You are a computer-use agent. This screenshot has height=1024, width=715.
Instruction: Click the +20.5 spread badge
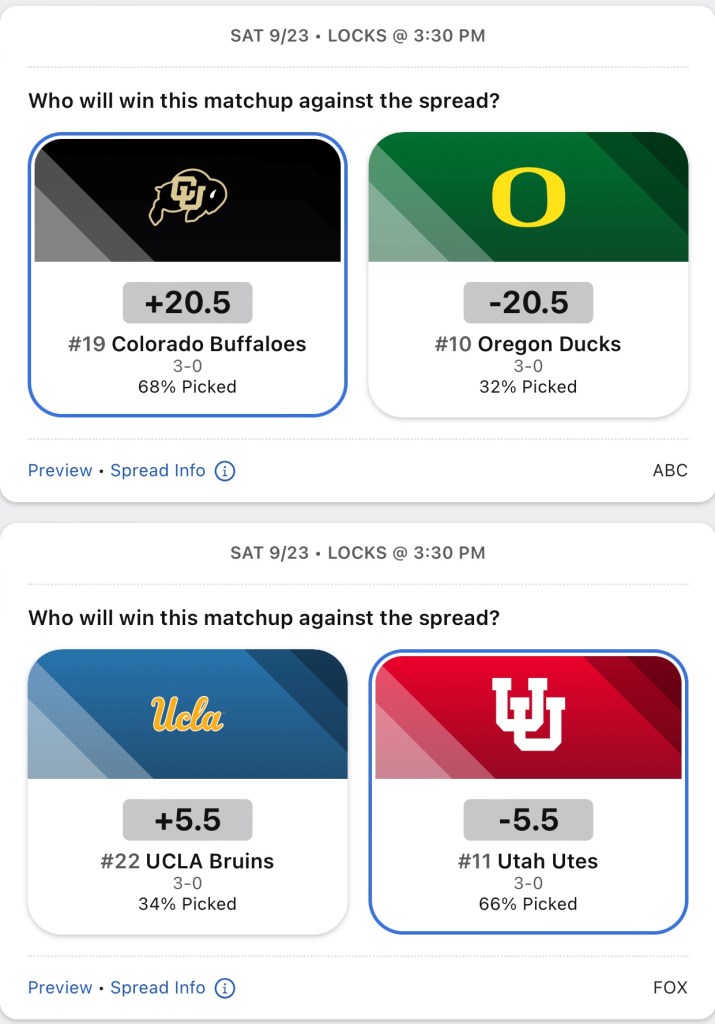pyautogui.click(x=188, y=303)
